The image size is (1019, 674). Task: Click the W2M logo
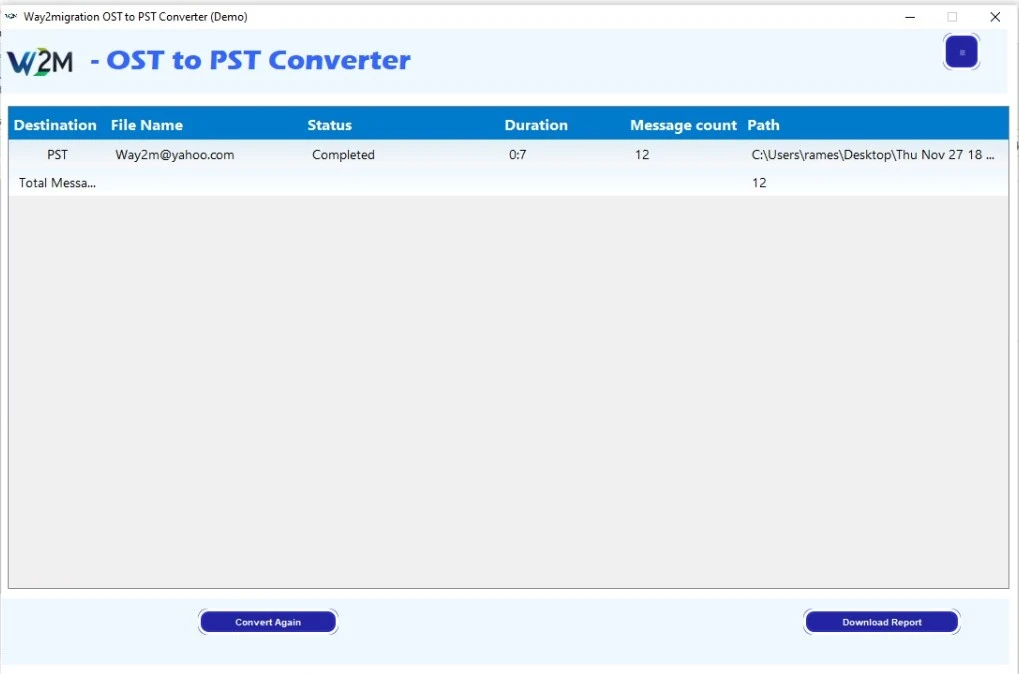click(41, 62)
